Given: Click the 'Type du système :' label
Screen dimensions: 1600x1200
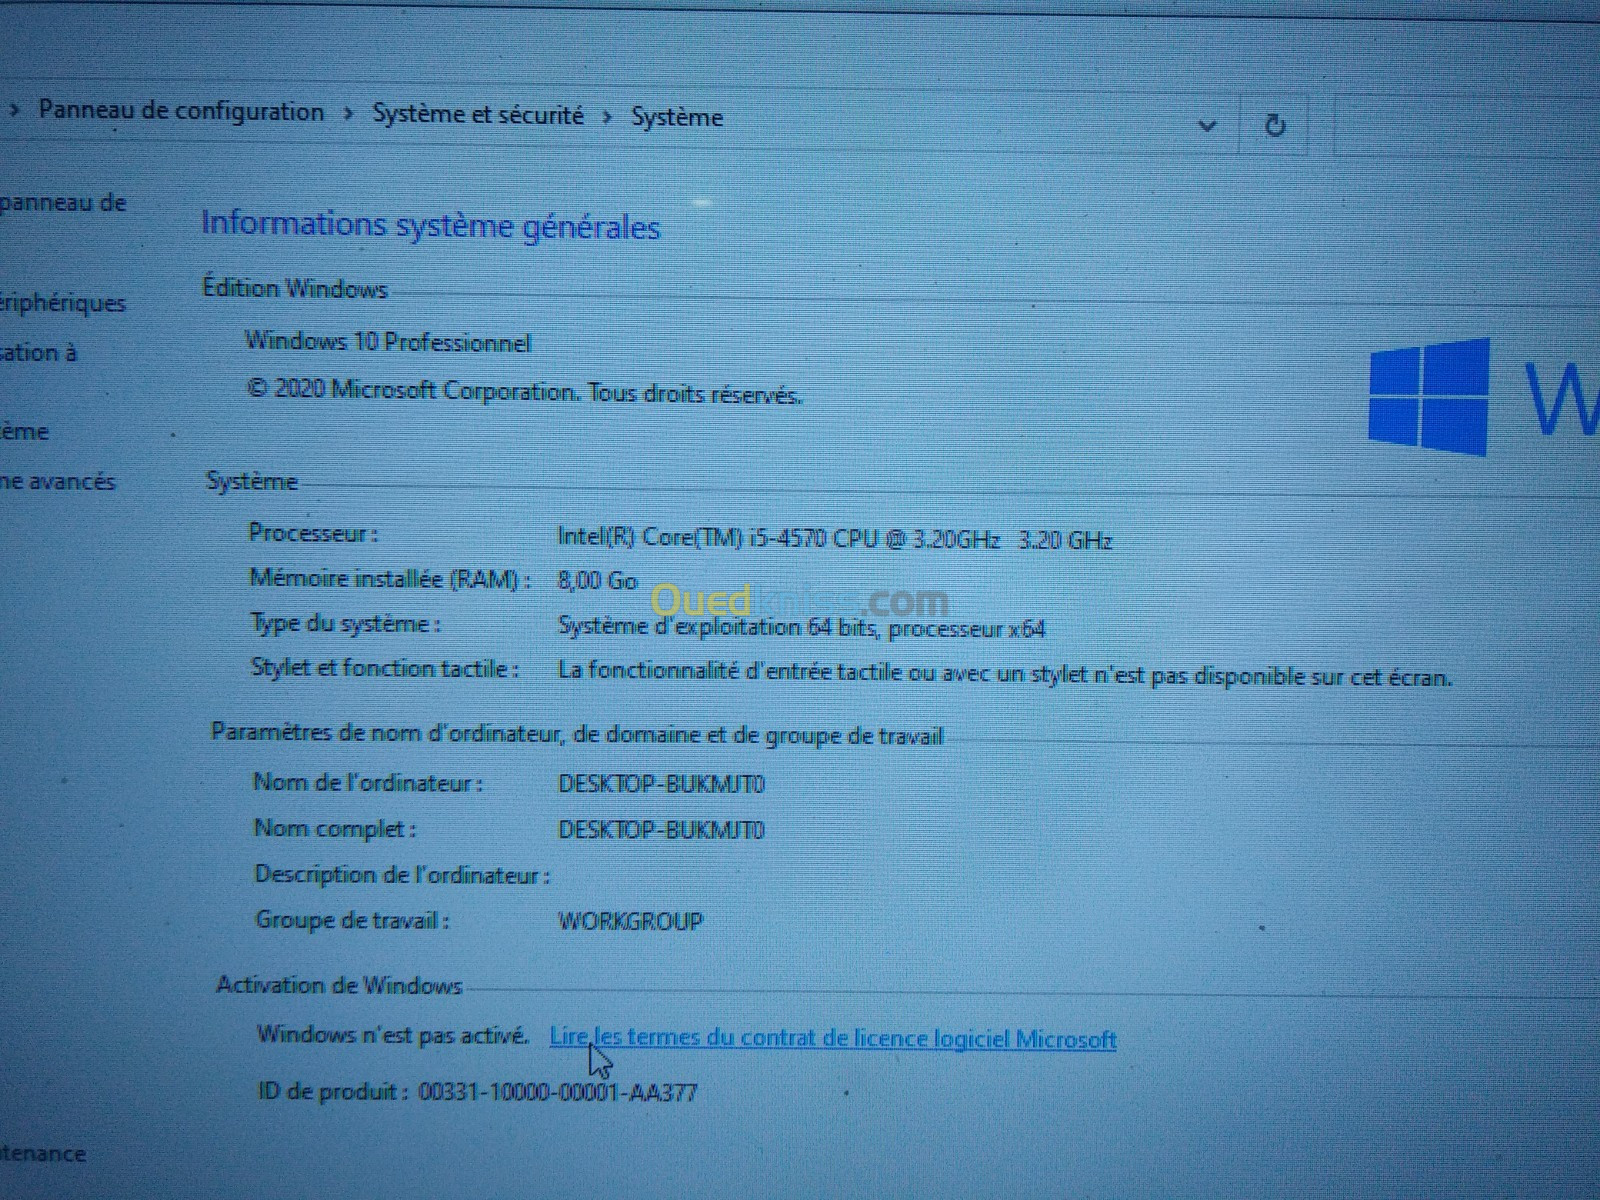Looking at the screenshot, I should coord(346,624).
